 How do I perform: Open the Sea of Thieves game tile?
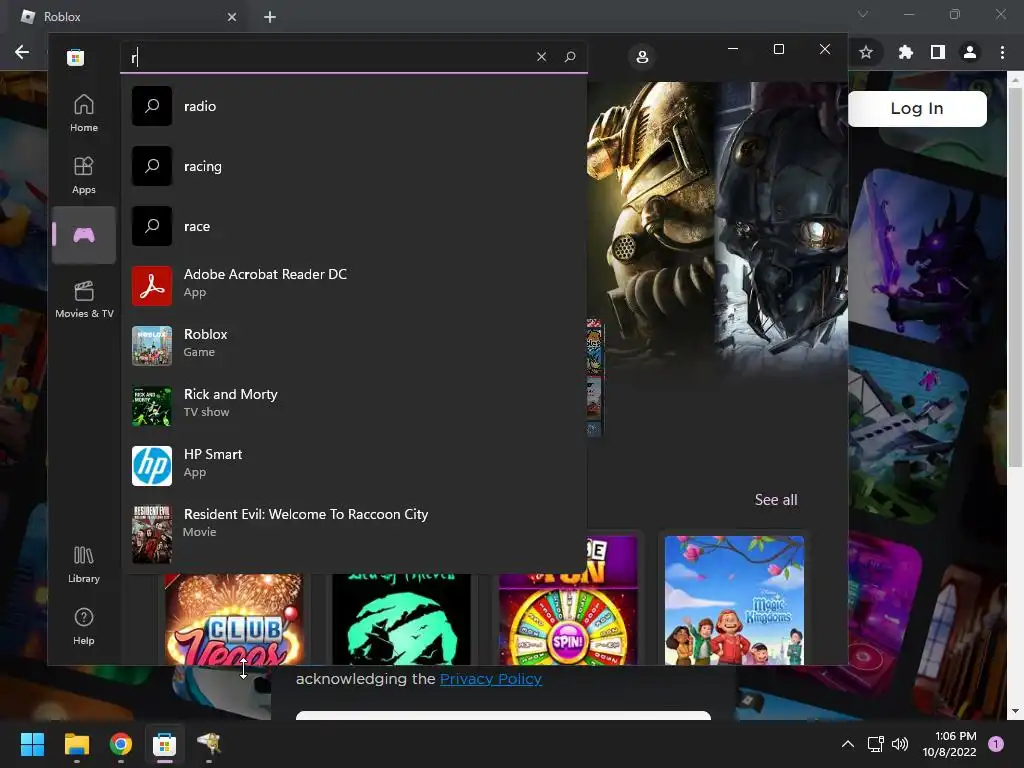coord(401,619)
